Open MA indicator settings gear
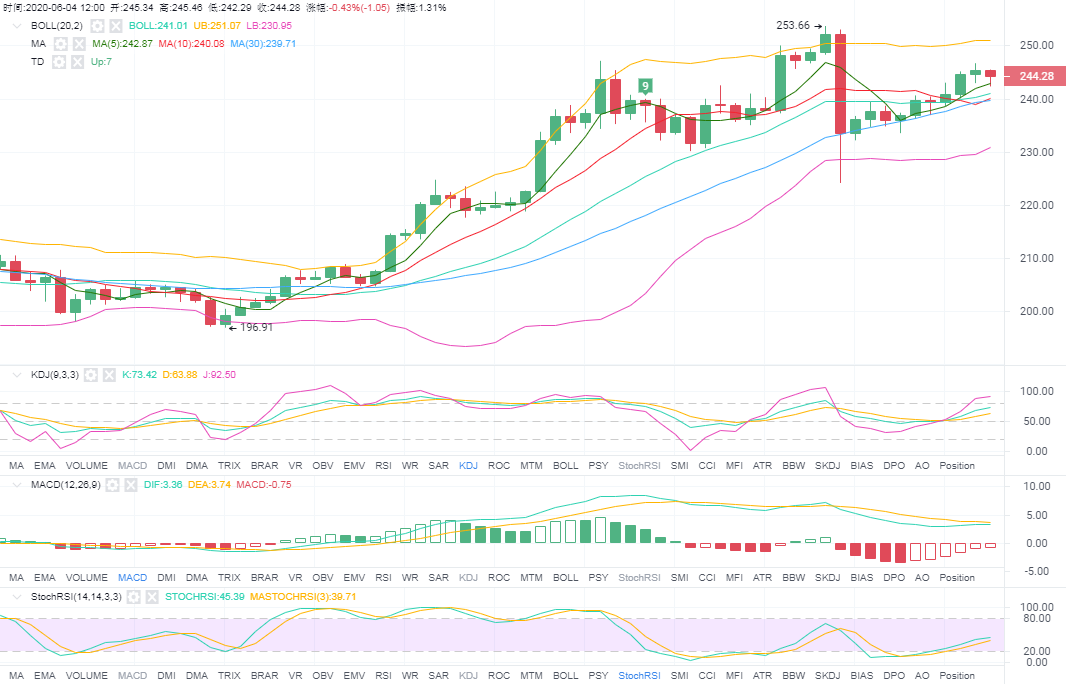The width and height of the screenshot is (1066, 684). (x=61, y=44)
